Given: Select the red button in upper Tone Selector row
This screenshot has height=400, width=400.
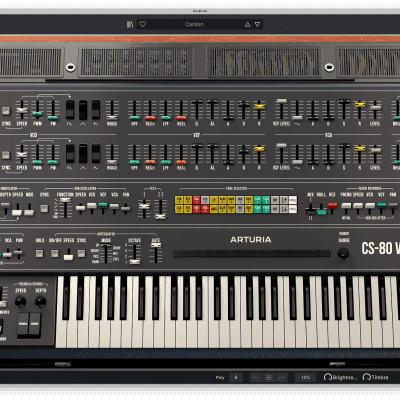Looking at the screenshot, I should click(196, 200).
